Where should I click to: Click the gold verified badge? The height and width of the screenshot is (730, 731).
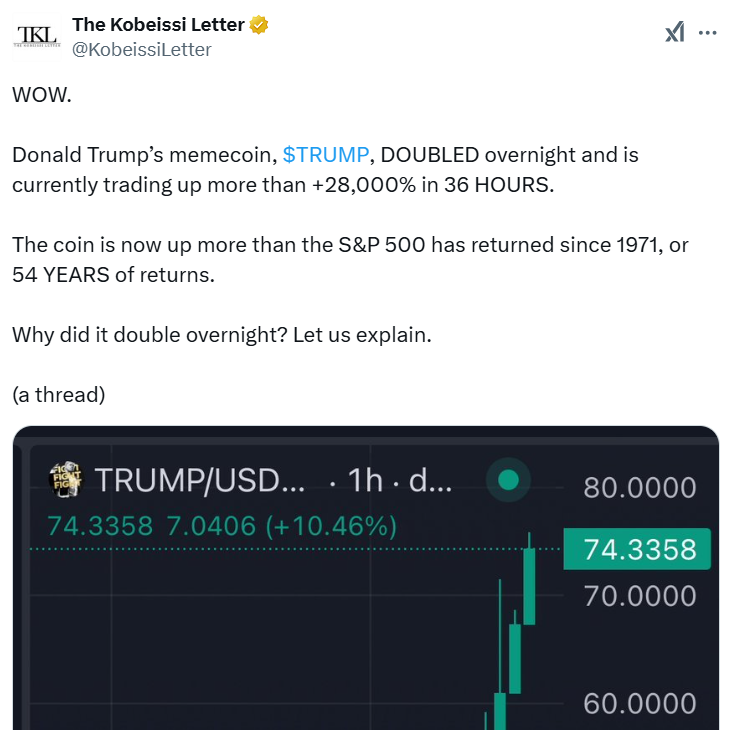(259, 25)
